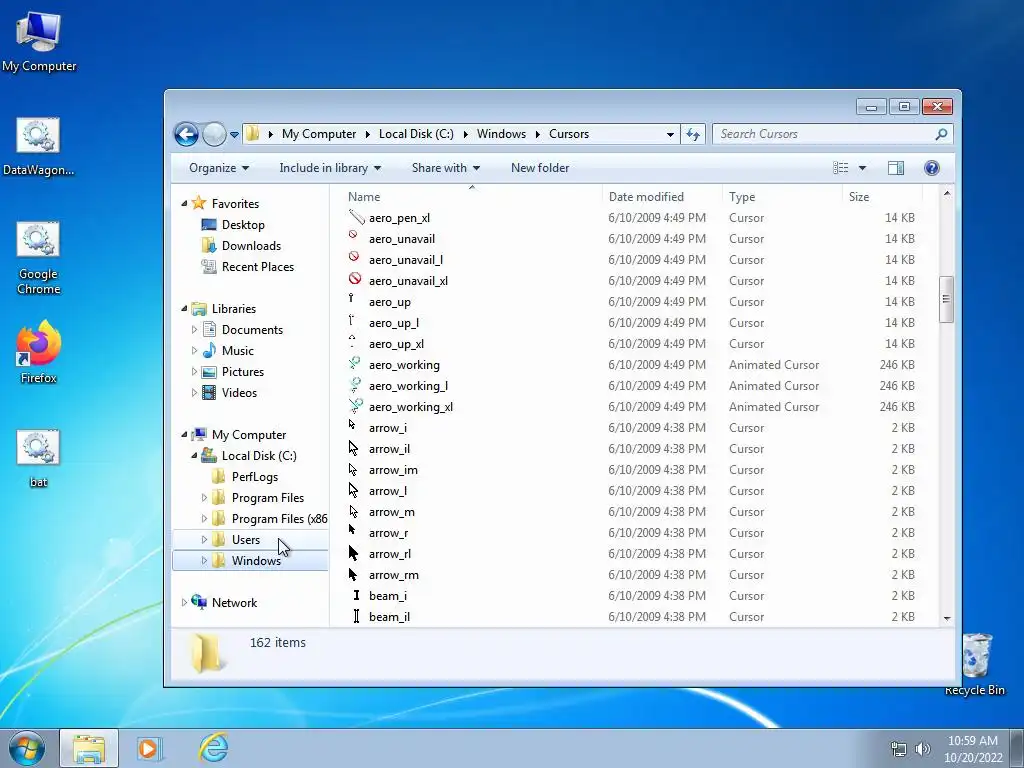Image resolution: width=1024 pixels, height=768 pixels.
Task: Expand the Windows folder node
Action: (x=204, y=560)
